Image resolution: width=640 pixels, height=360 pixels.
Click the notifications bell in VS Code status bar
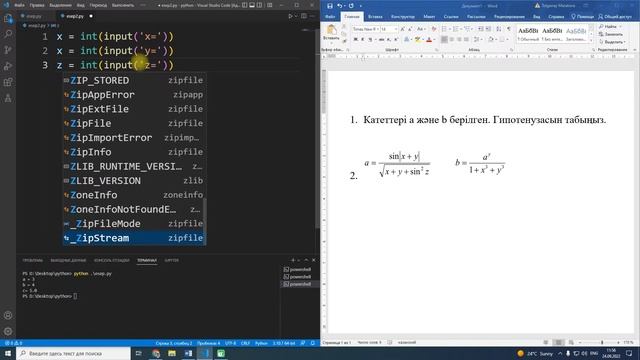313,343
